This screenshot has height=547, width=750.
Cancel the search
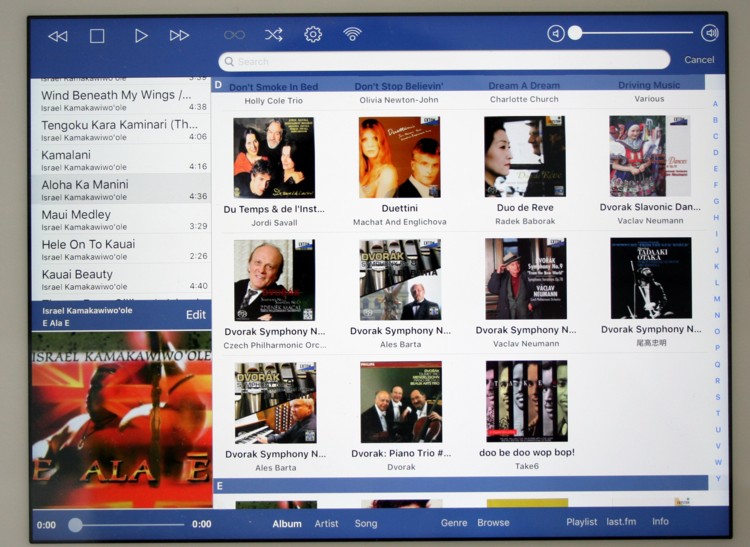699,60
